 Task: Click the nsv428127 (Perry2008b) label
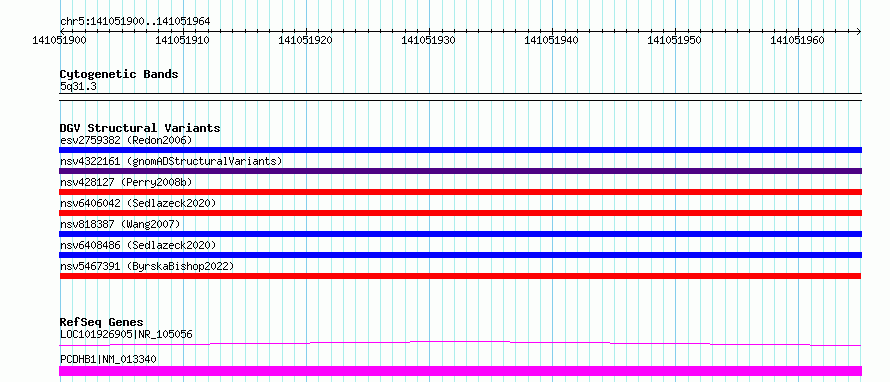pos(126,182)
